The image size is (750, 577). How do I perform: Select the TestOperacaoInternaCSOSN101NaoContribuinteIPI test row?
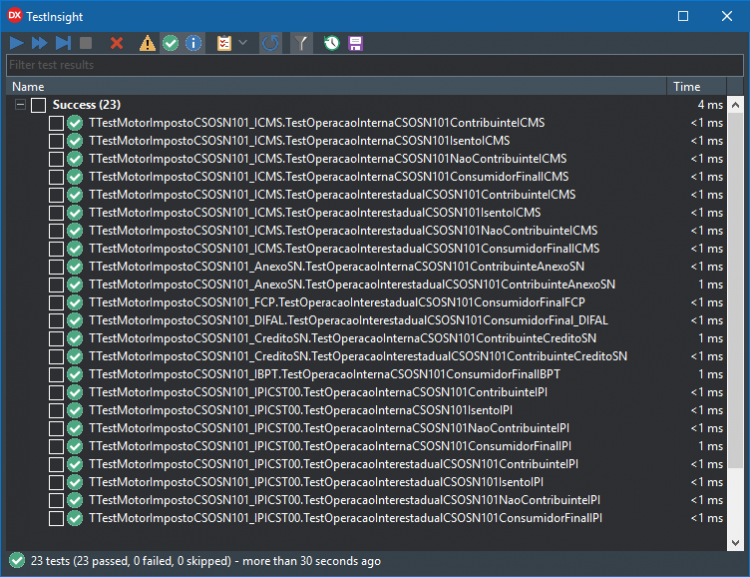coord(367,428)
